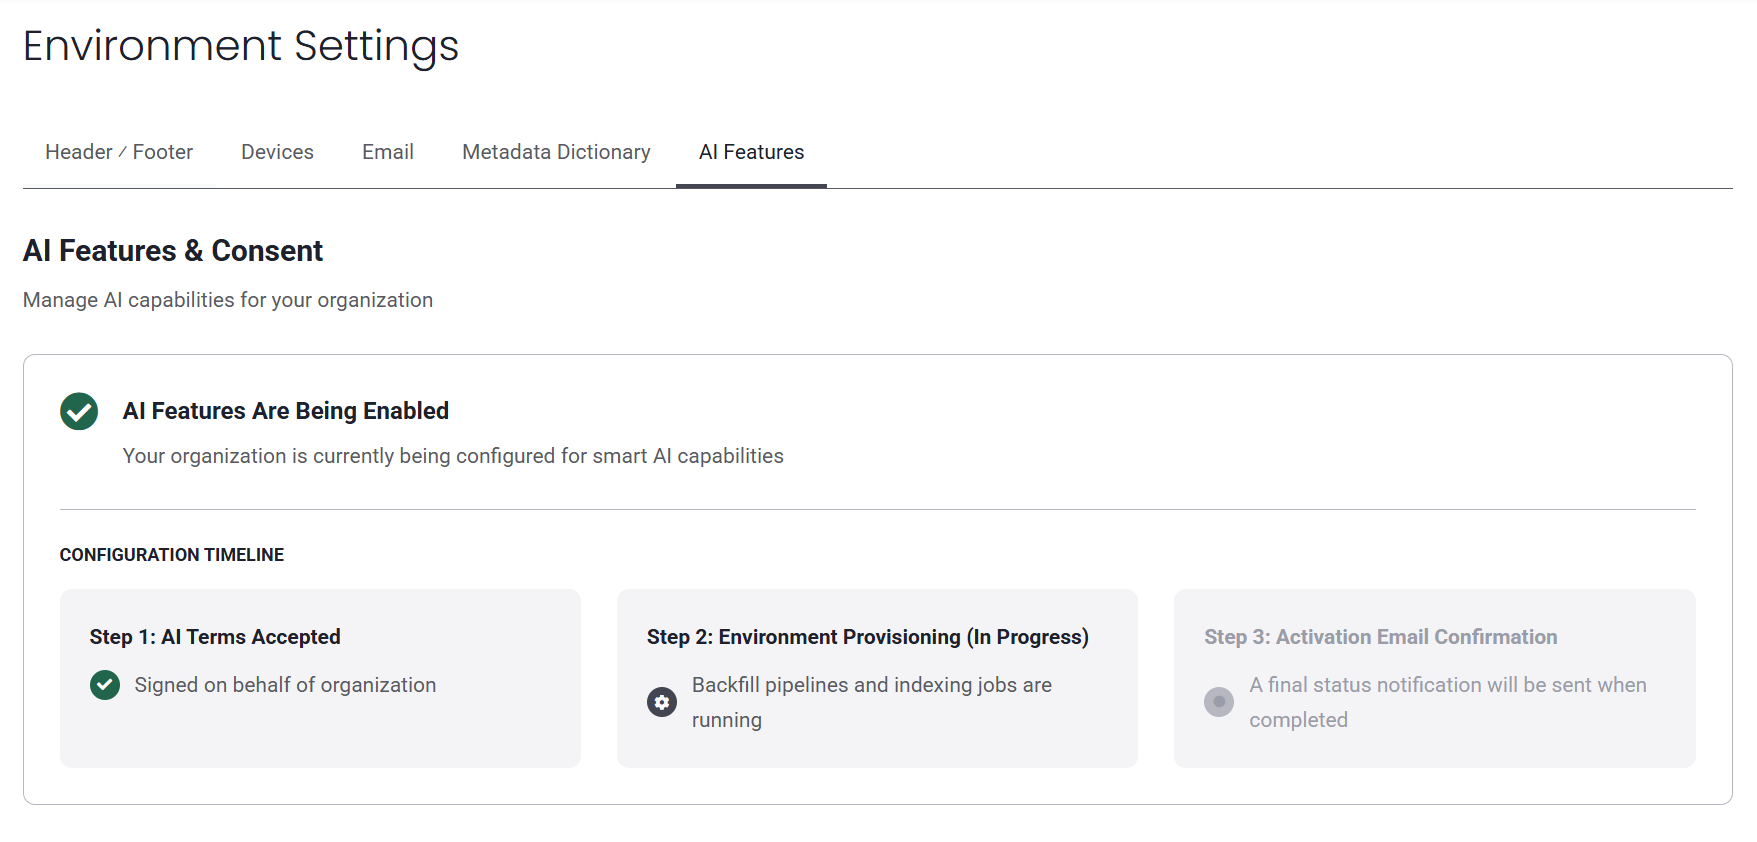
Task: Click the AI Features & Consent heading
Action: point(173,251)
